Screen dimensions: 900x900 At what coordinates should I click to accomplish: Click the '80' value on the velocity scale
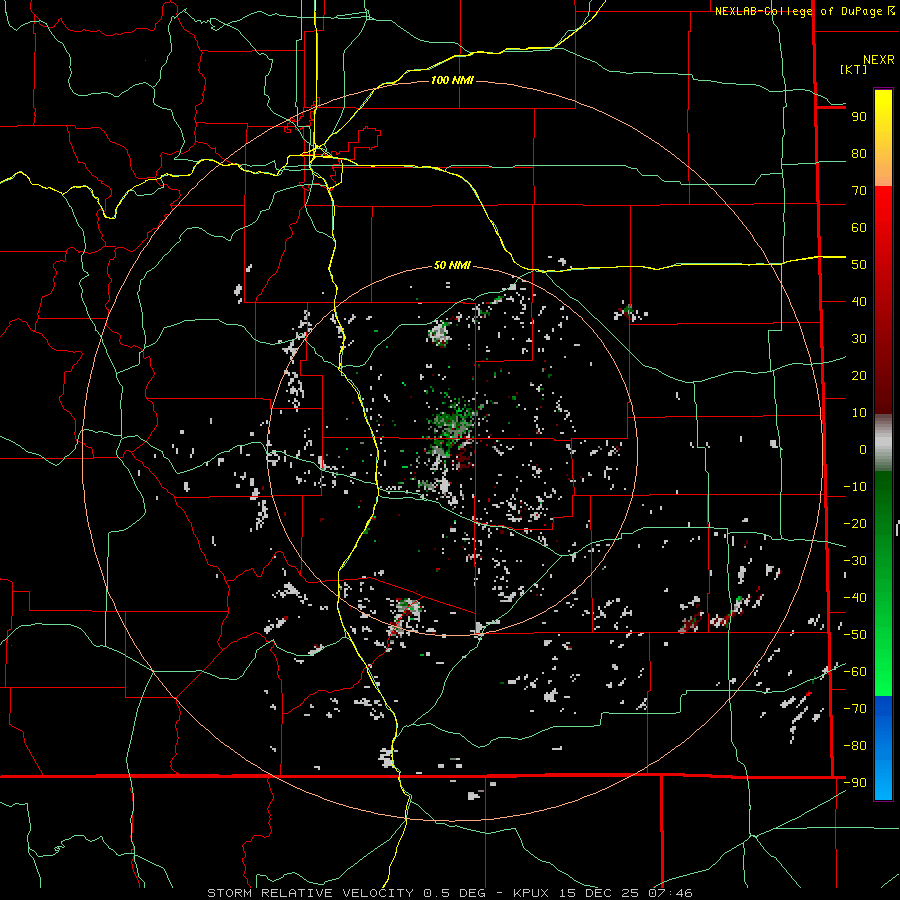859,154
